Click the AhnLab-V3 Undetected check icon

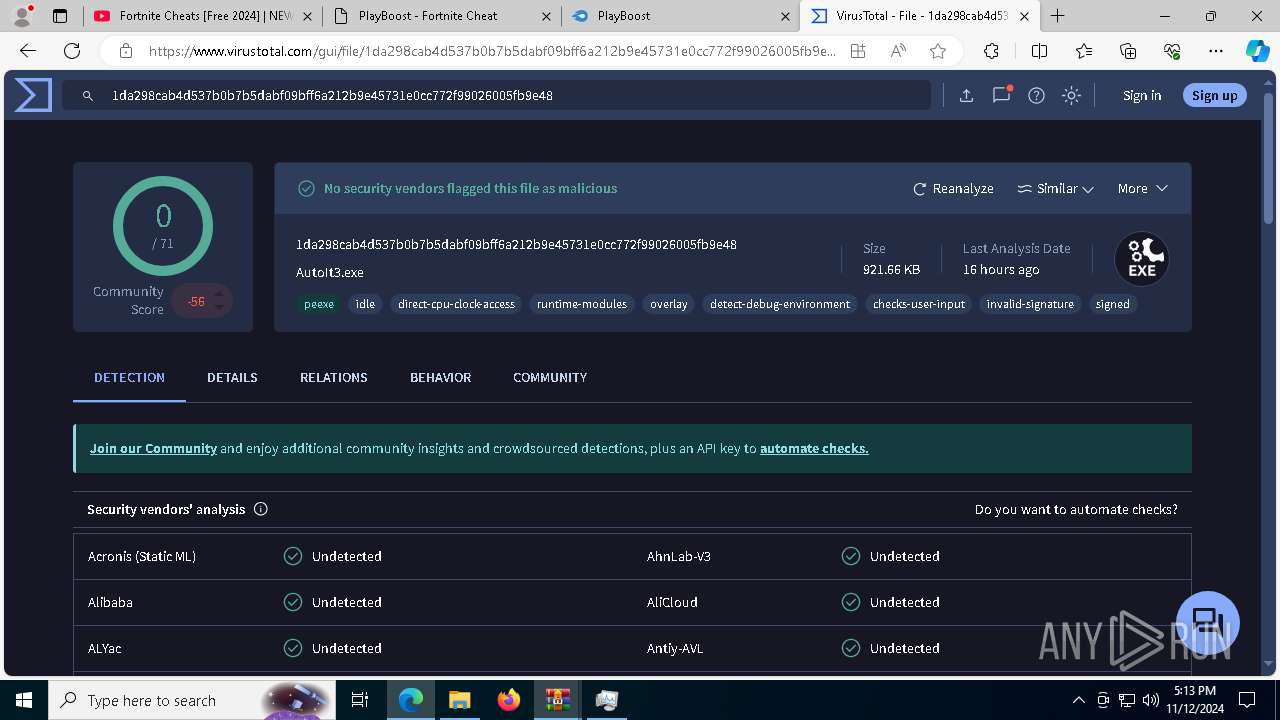851,556
